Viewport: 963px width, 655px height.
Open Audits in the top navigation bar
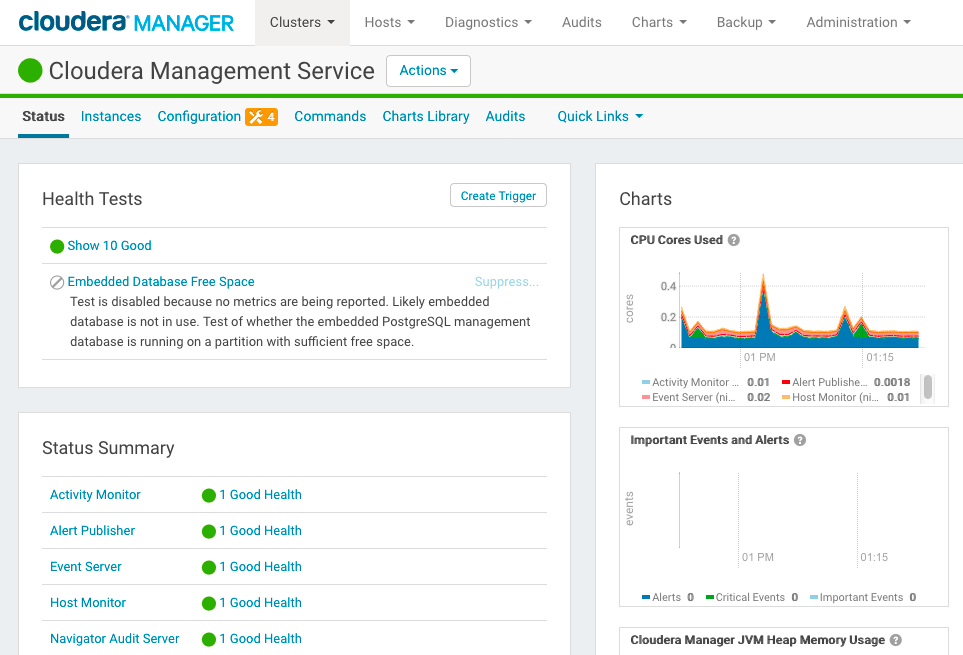pyautogui.click(x=582, y=22)
